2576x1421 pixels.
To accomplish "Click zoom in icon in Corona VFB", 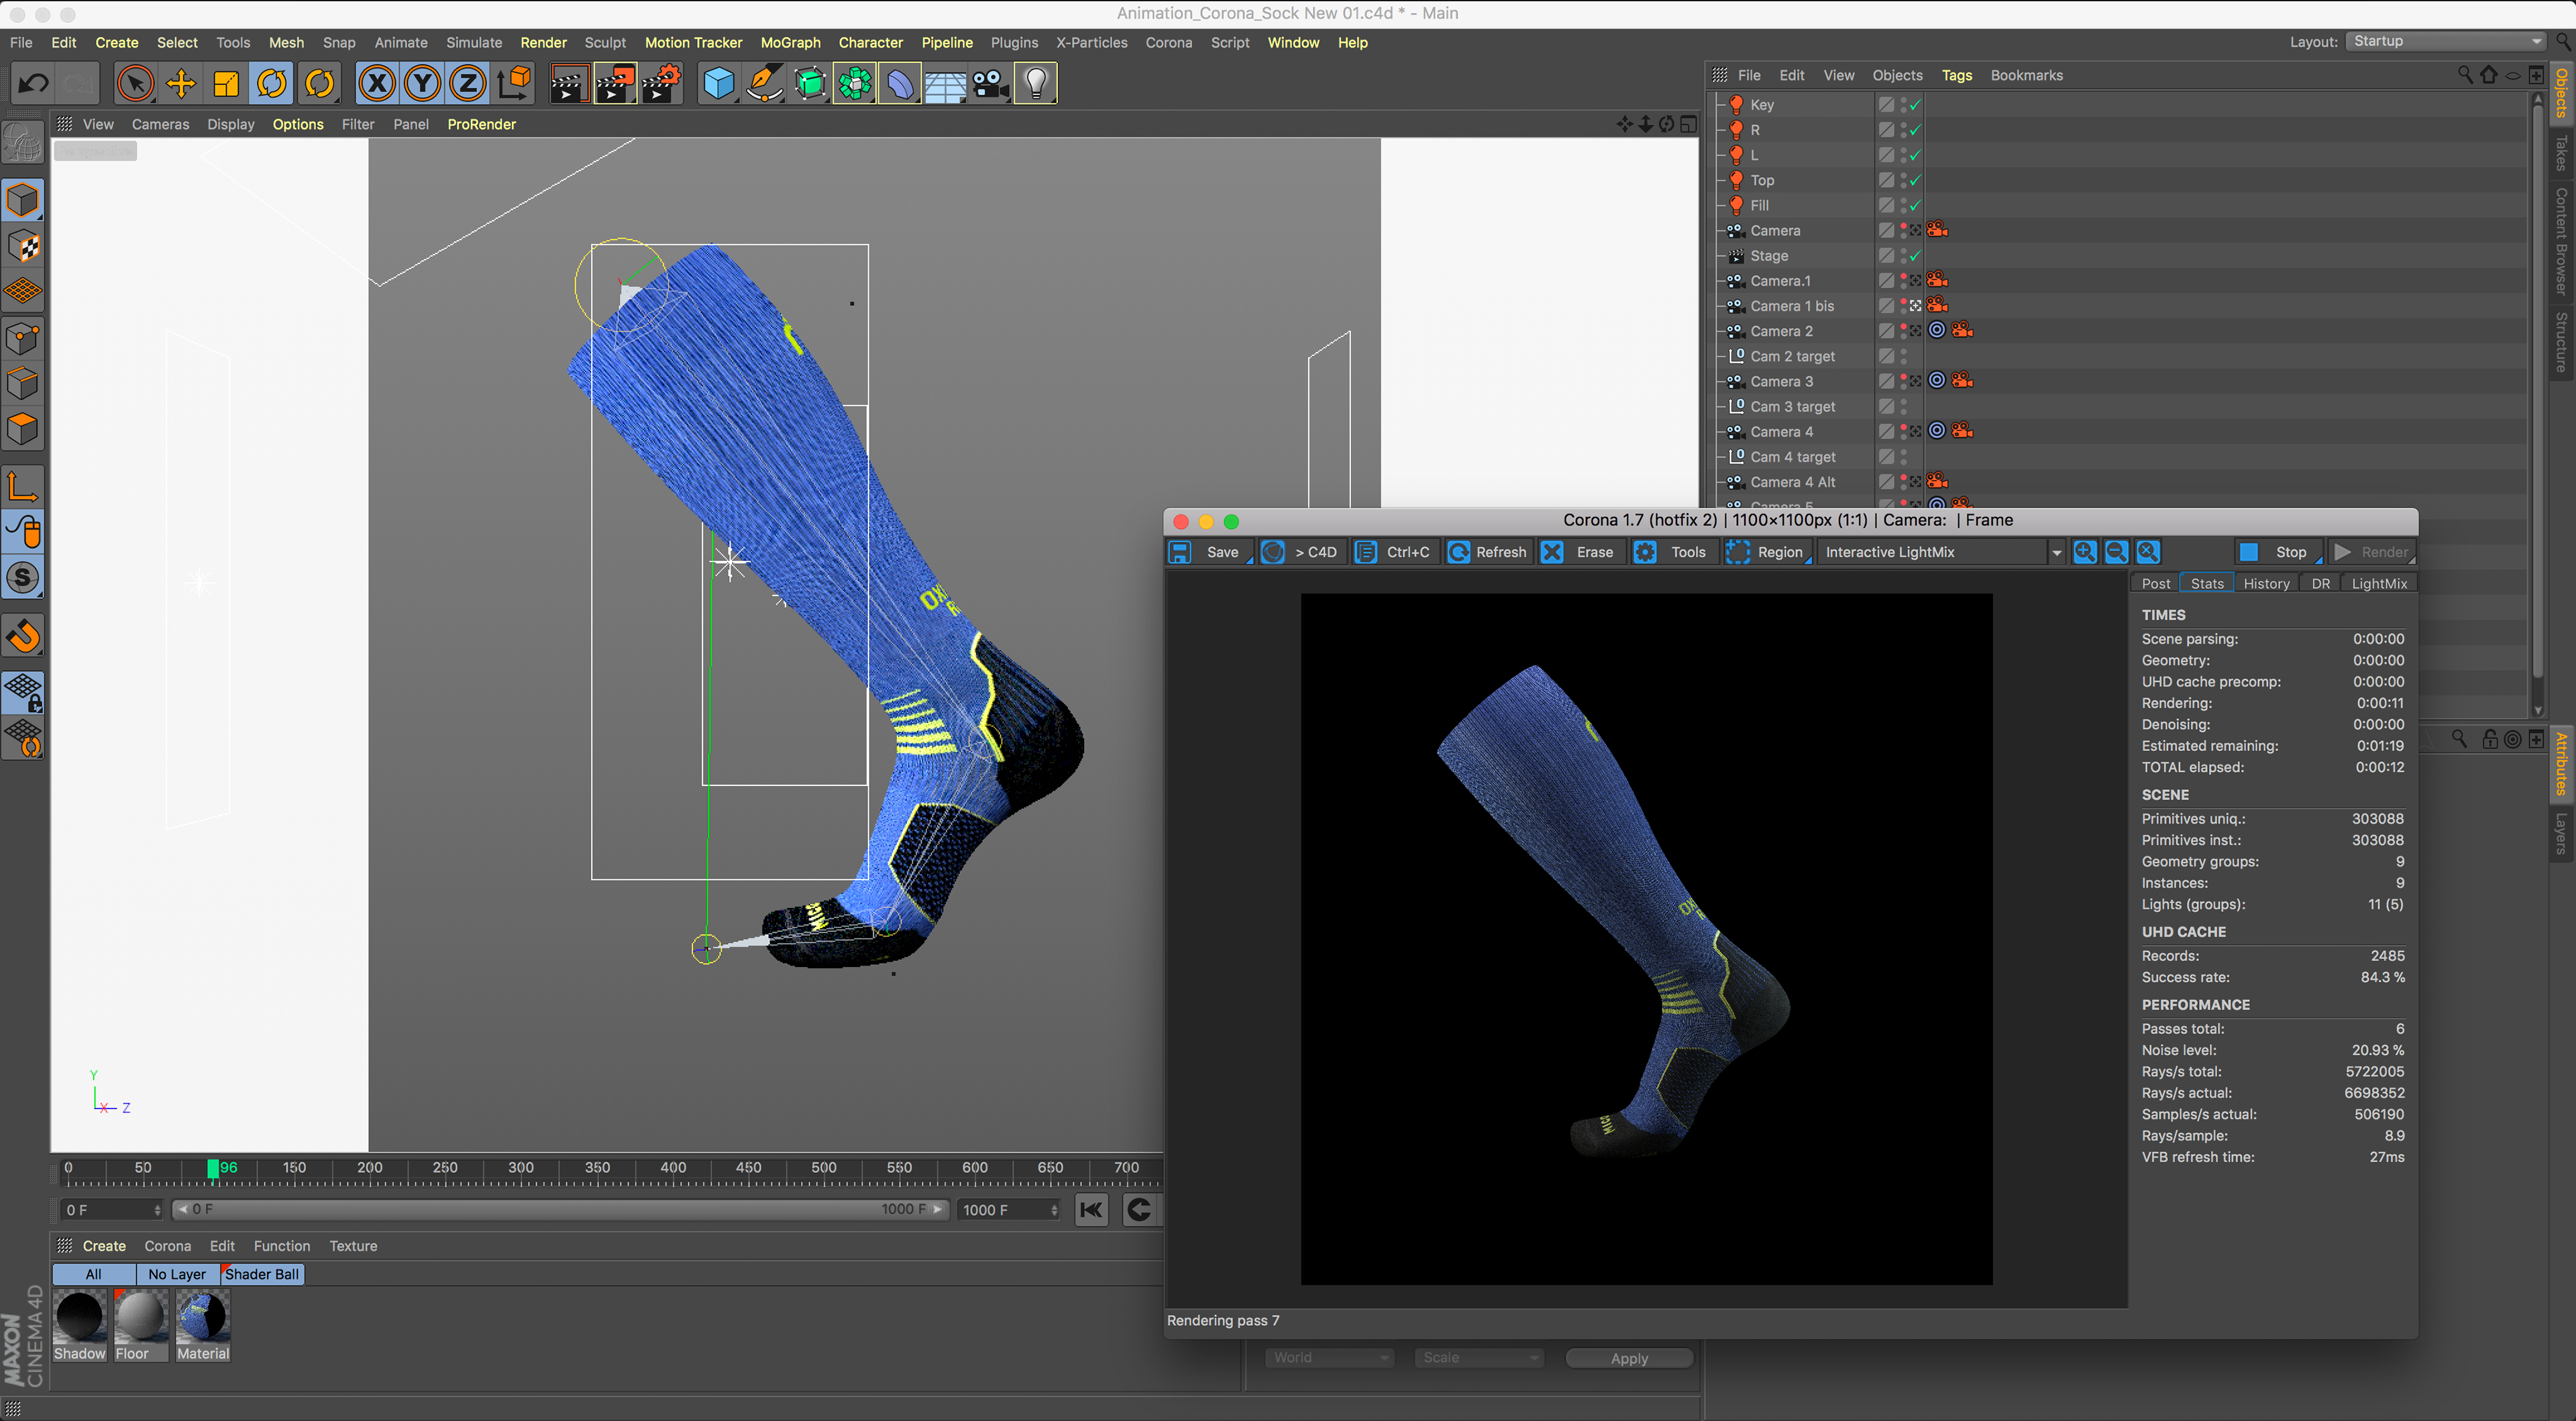I will click(2085, 552).
